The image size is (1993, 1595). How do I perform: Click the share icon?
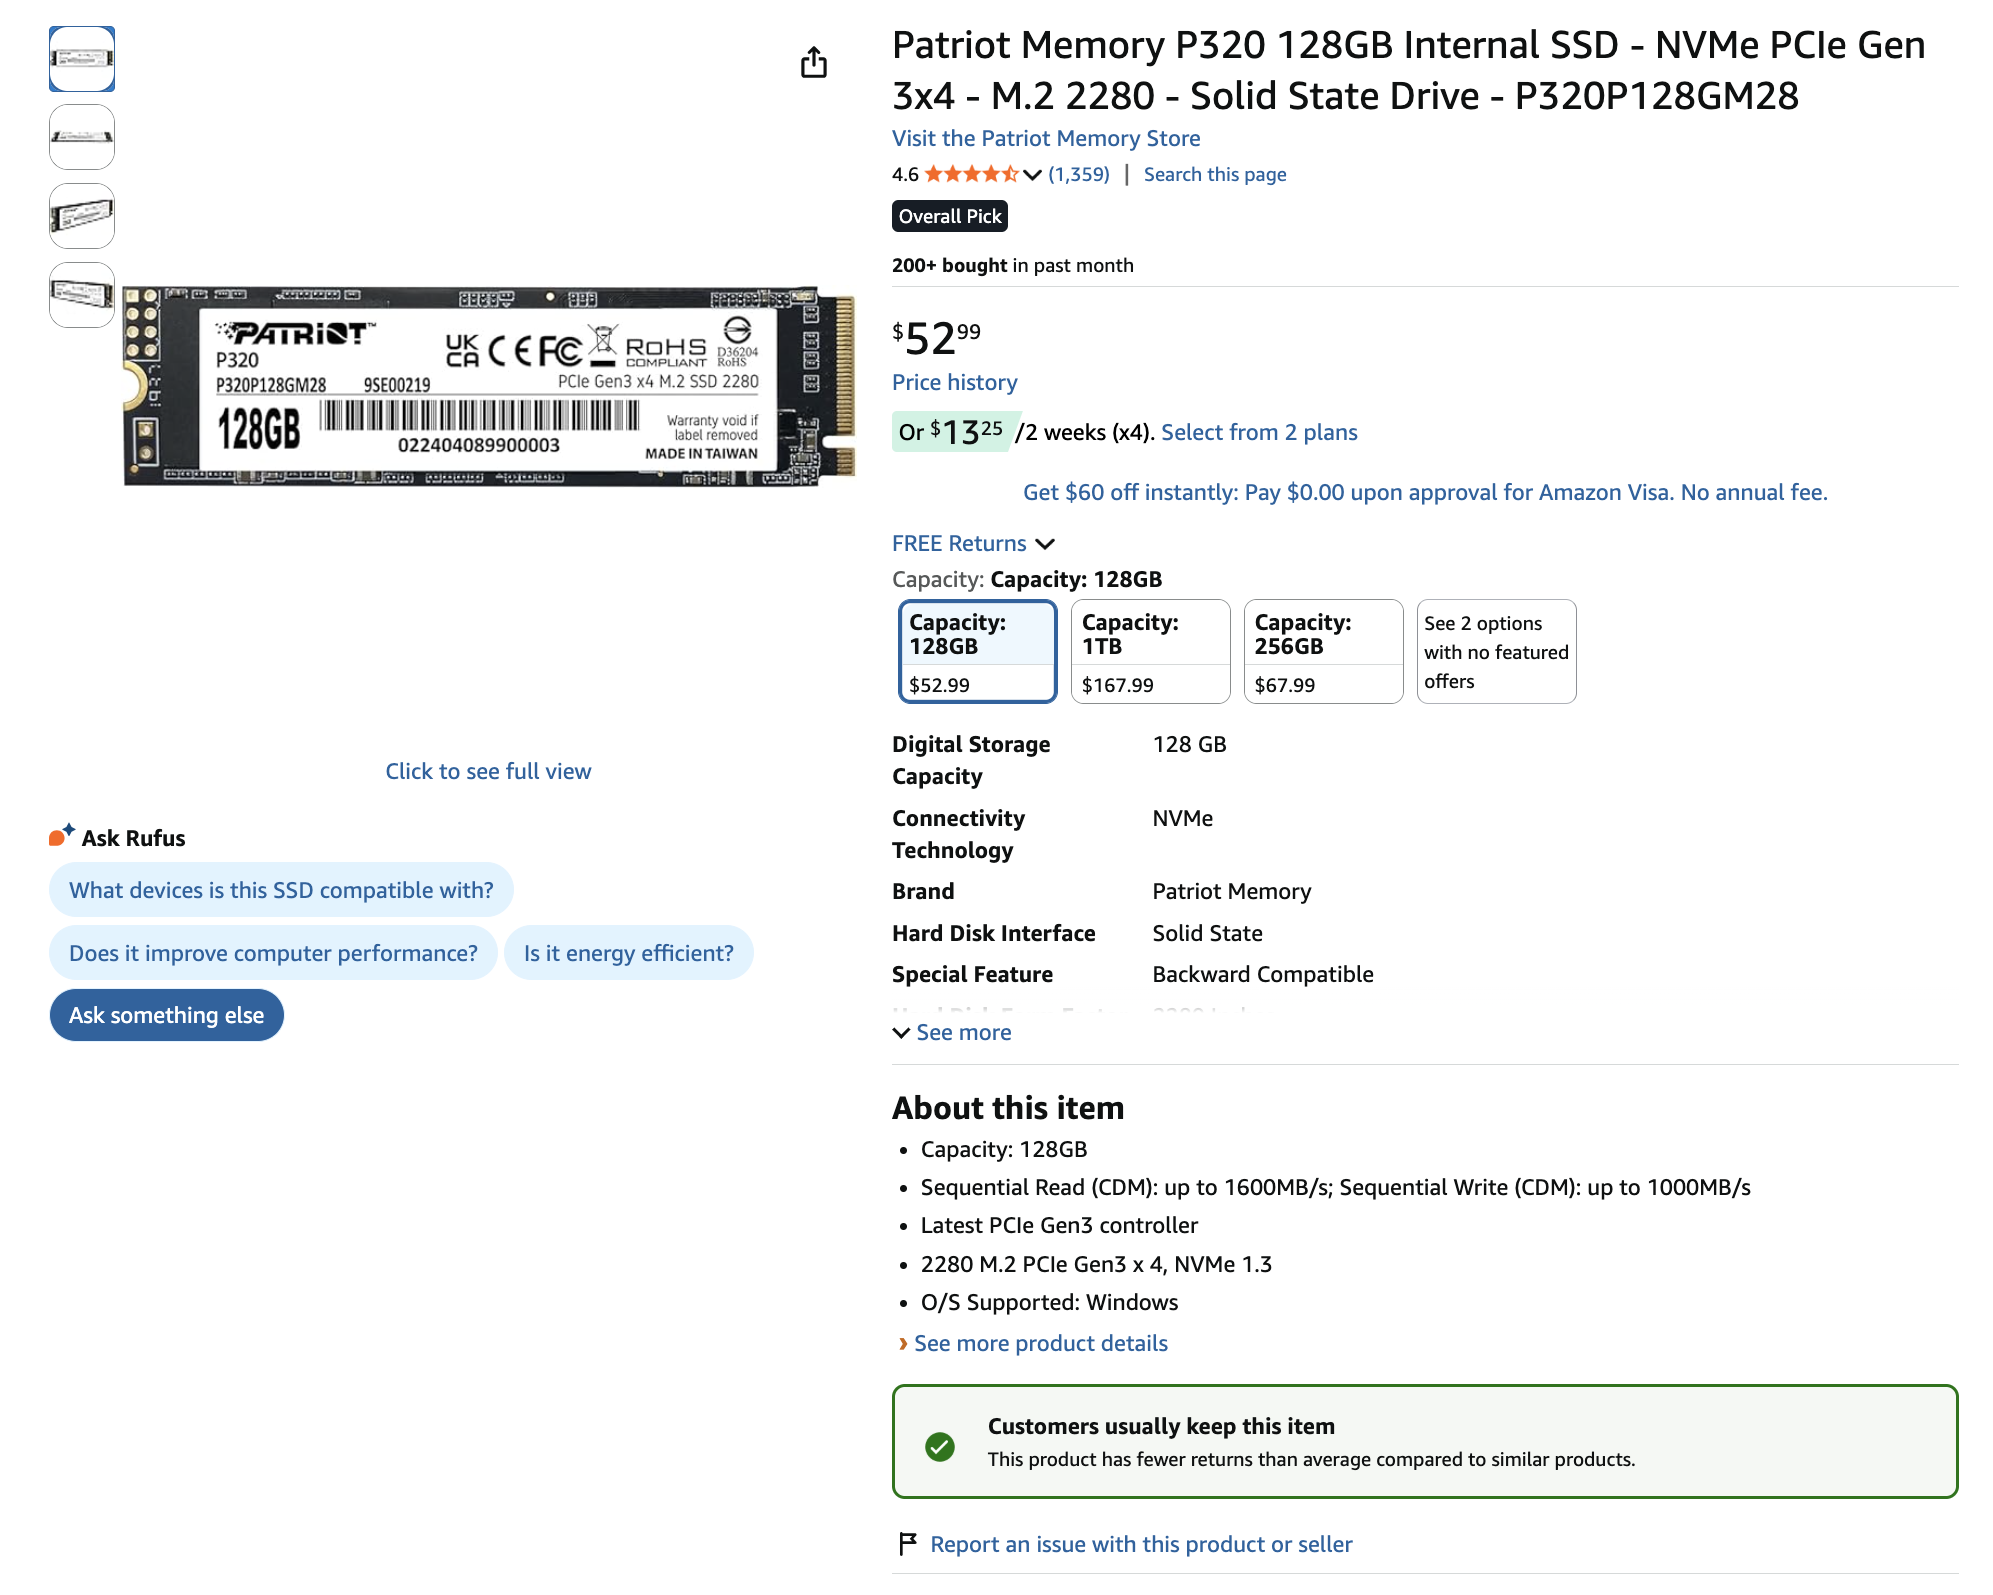click(816, 62)
